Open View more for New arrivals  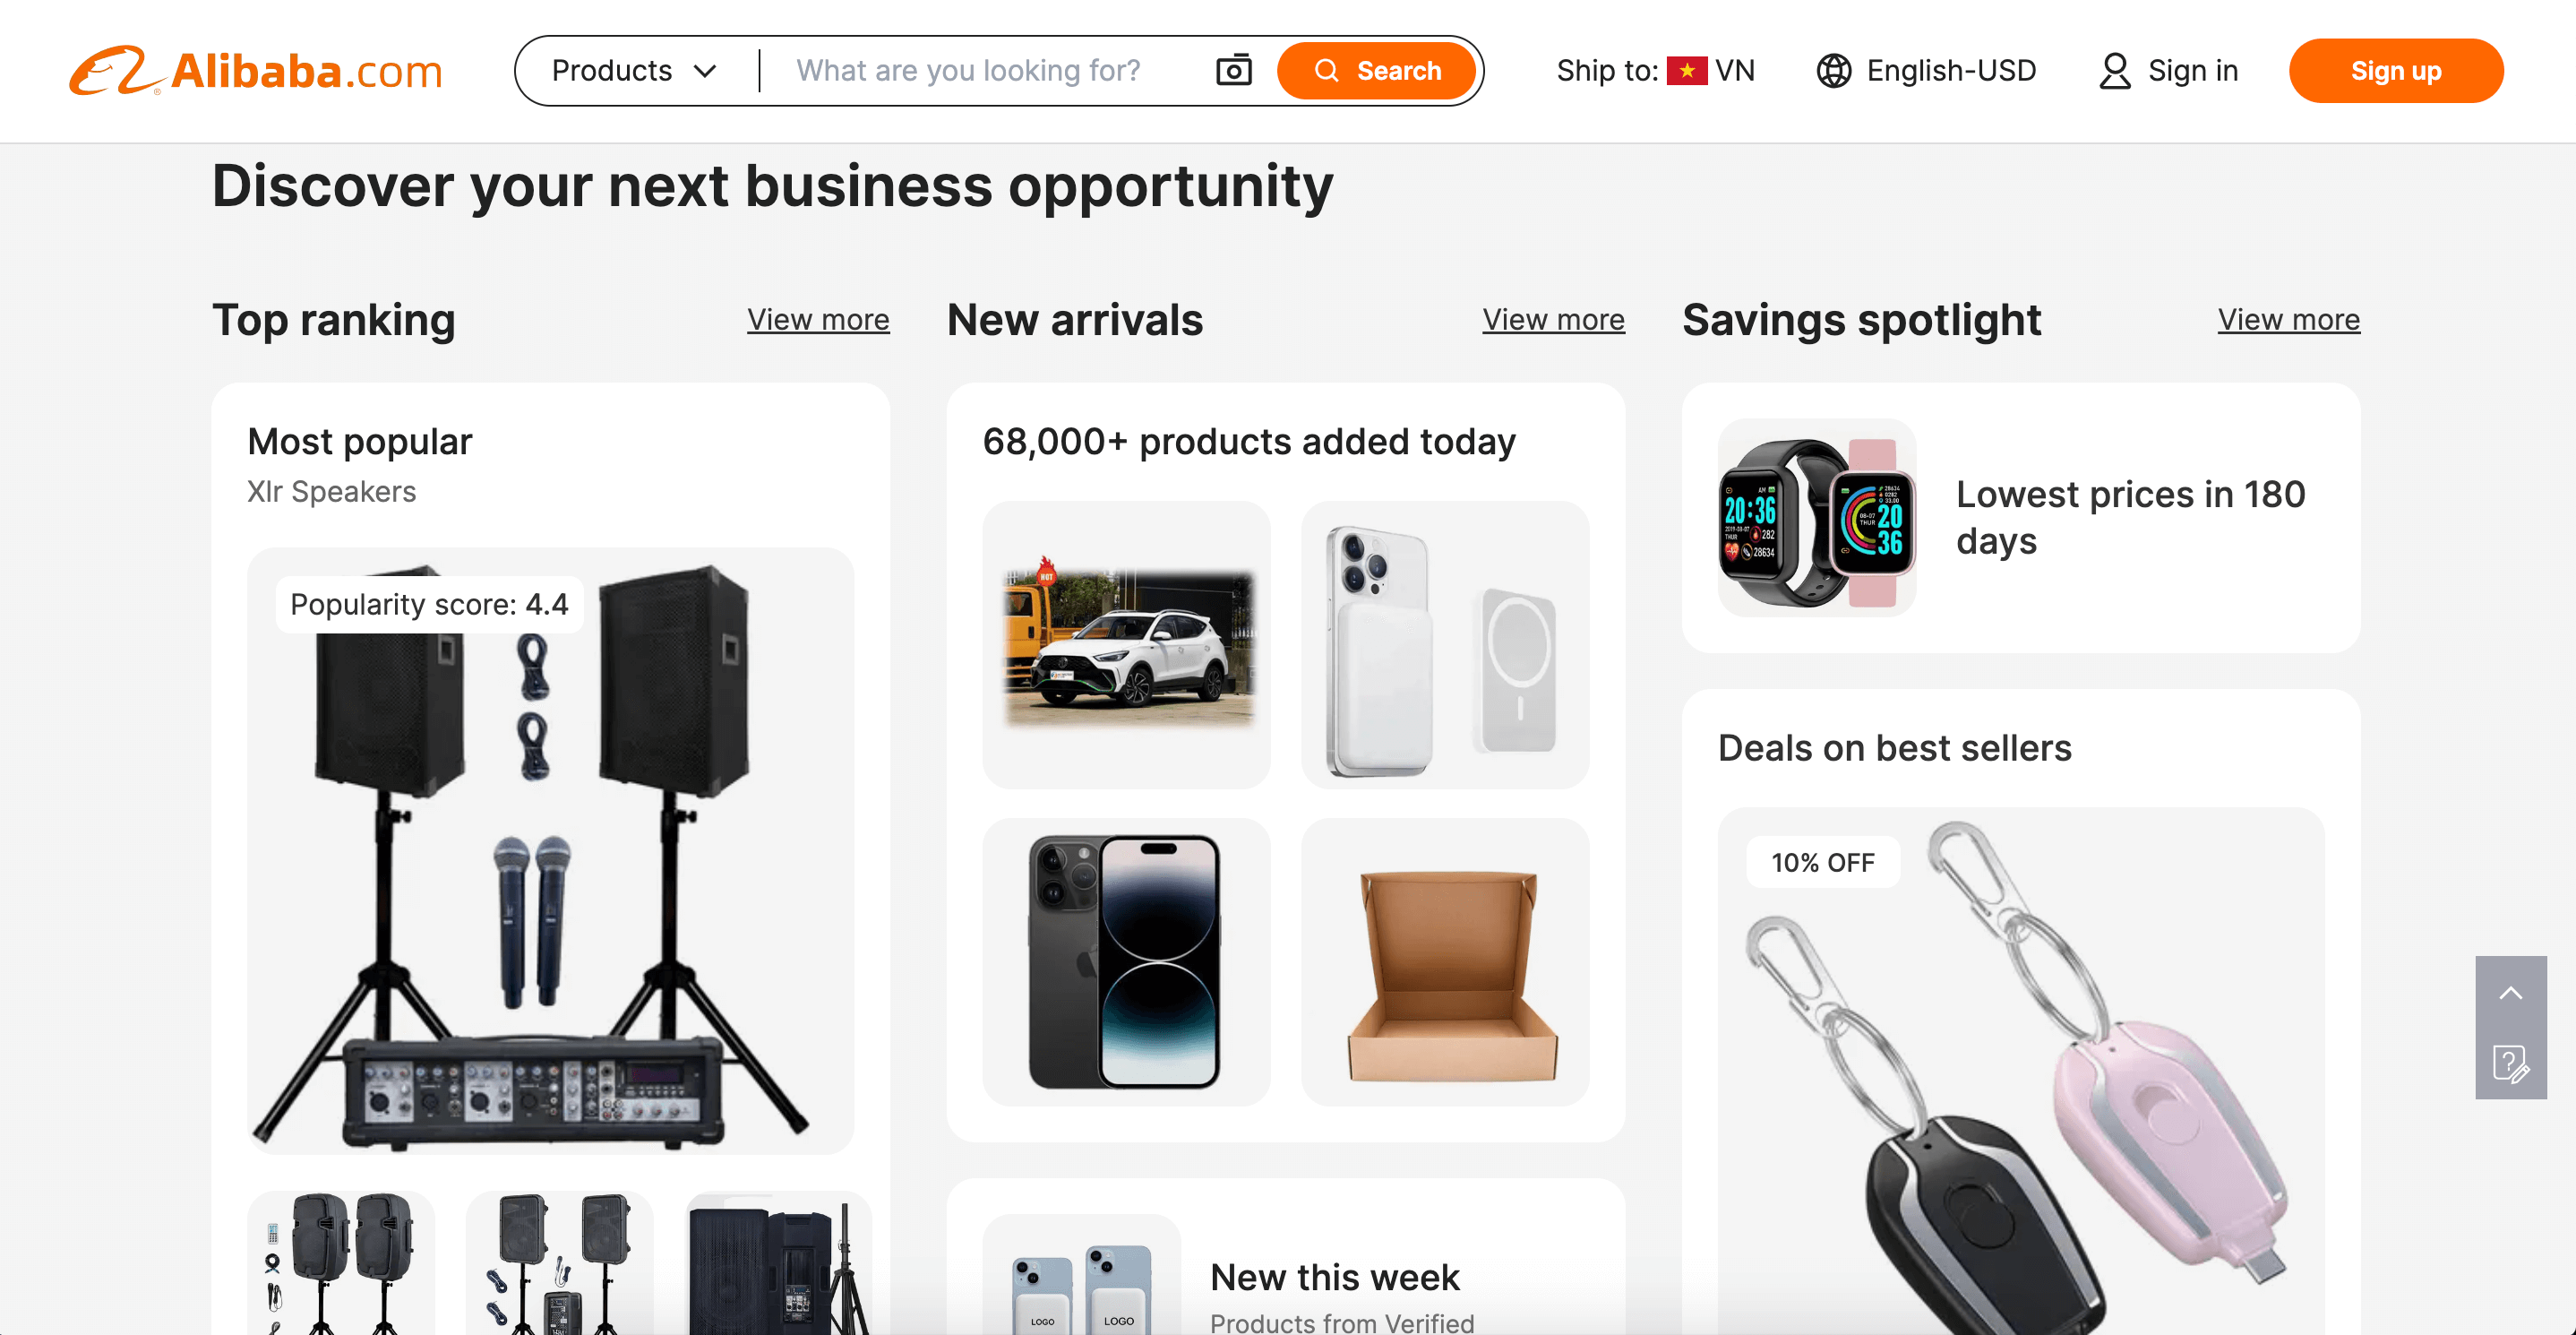coord(1553,319)
